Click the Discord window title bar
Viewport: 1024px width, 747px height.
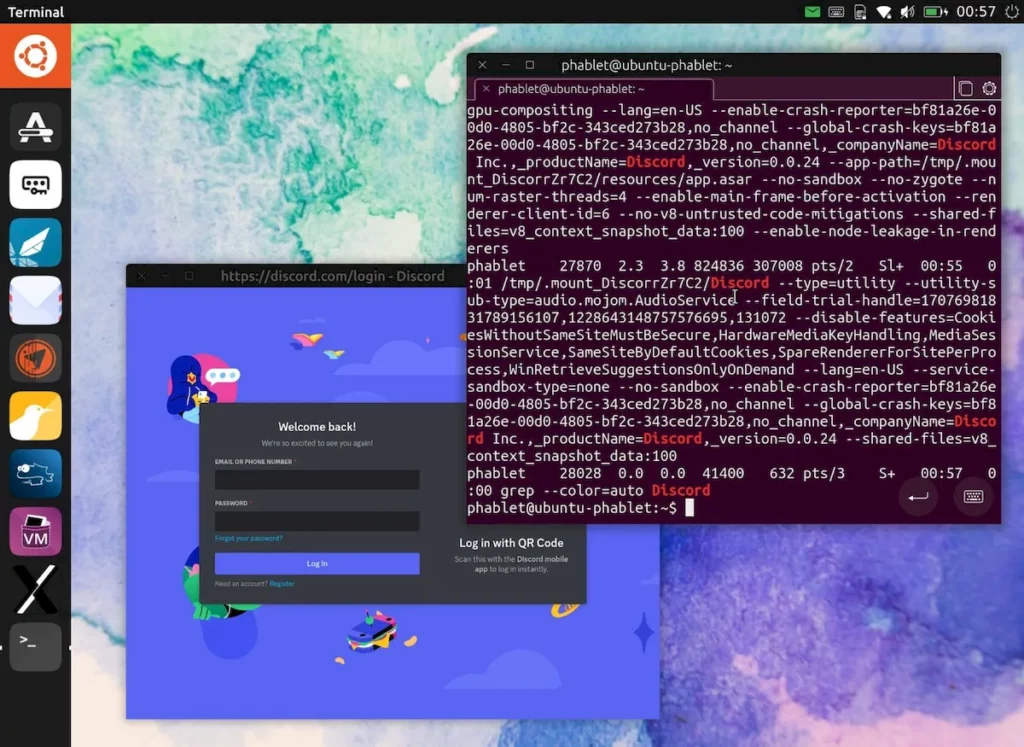pos(296,276)
